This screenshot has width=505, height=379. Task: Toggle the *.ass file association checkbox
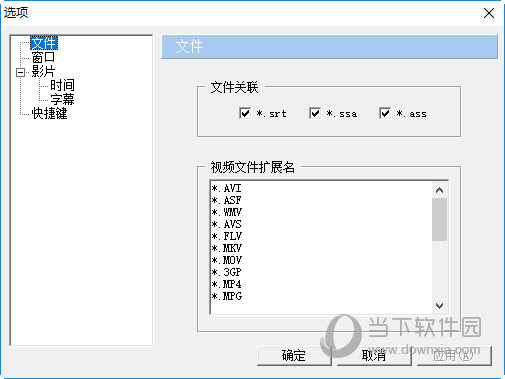click(385, 113)
